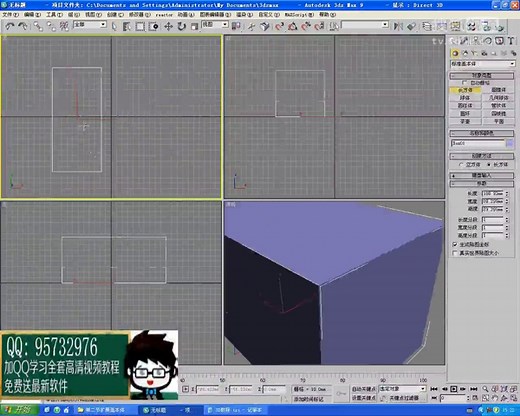Open the Utilities panel hammer tab
This screenshot has width=520, height=416.
click(510, 41)
